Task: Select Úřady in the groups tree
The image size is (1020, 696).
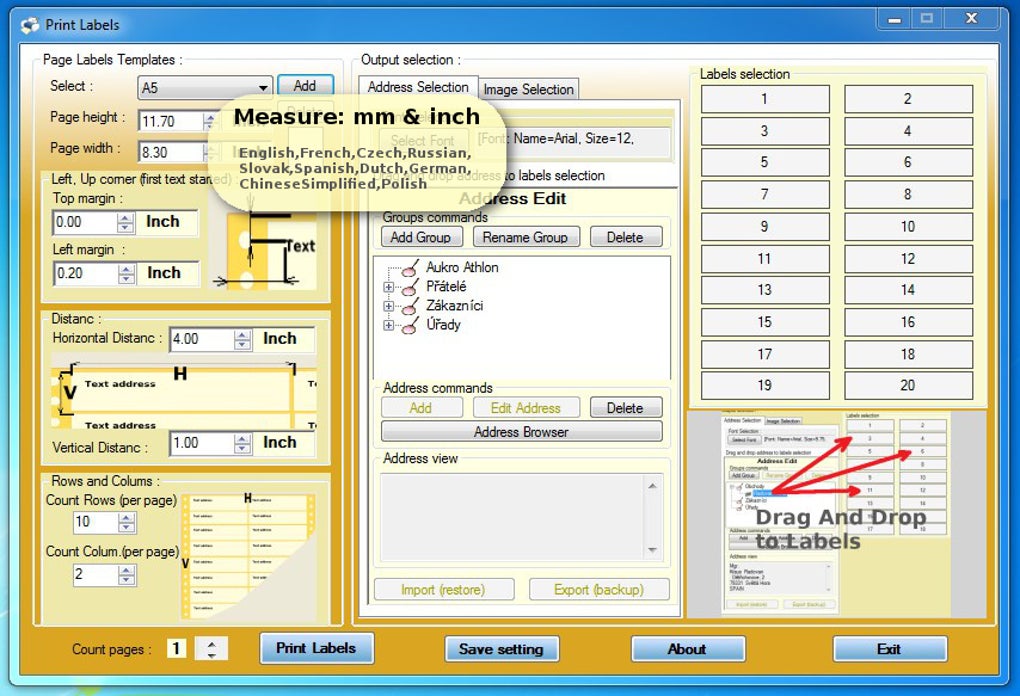Action: coord(444,325)
